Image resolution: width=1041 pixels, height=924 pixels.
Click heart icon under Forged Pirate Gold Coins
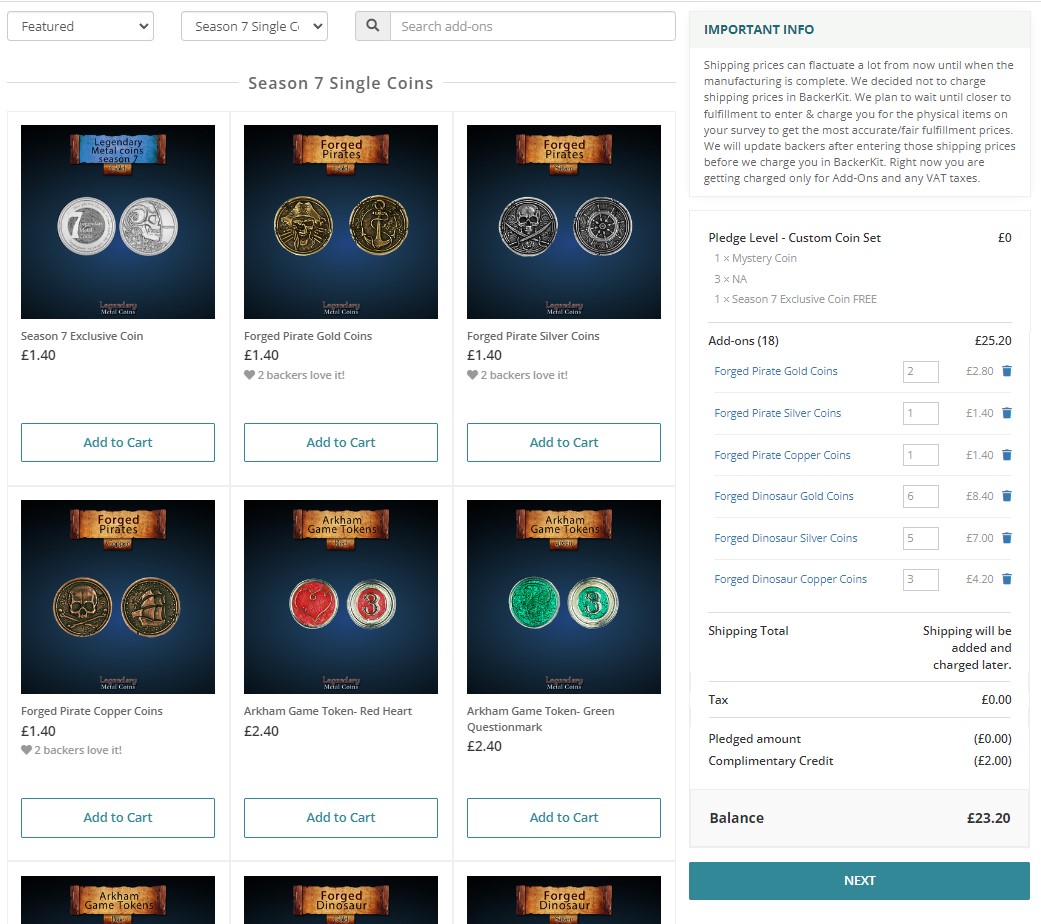pos(249,375)
